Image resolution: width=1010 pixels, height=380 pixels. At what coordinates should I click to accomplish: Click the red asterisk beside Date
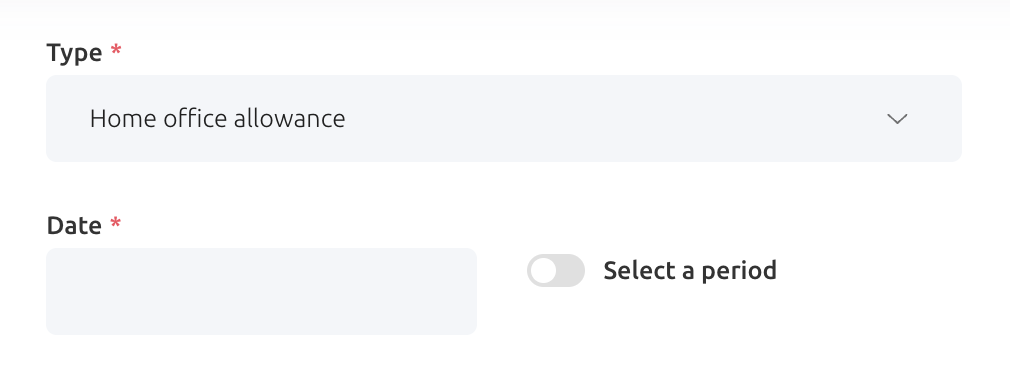click(116, 223)
